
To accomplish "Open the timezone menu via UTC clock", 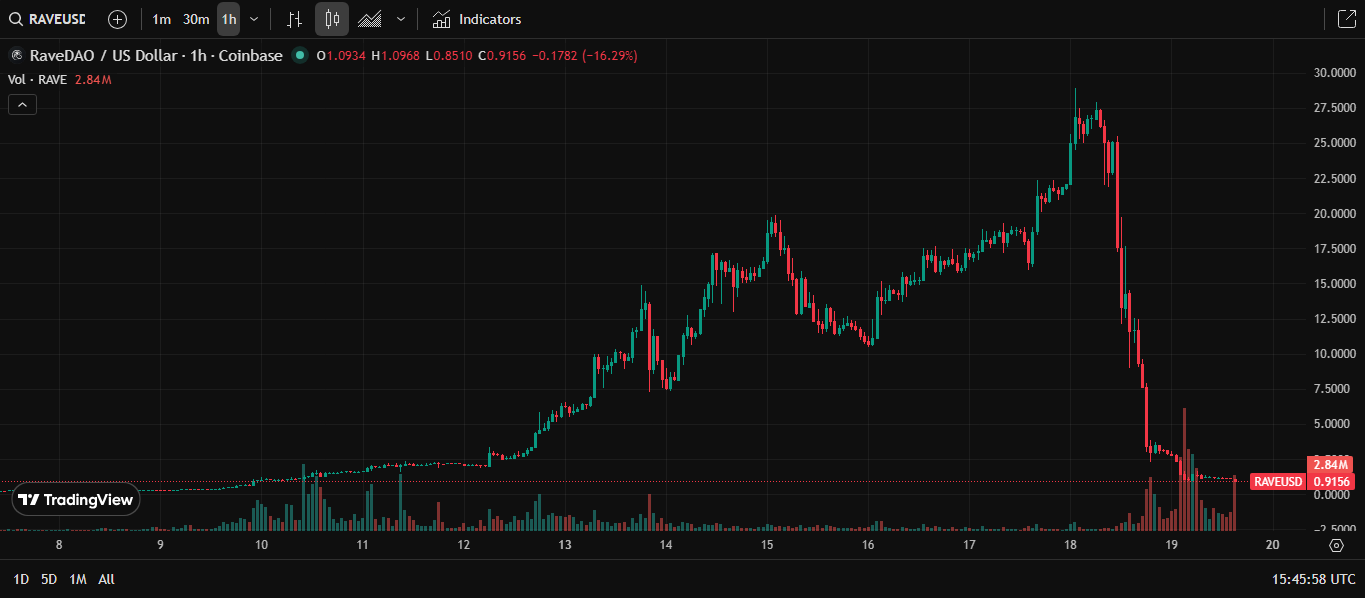I will (x=1311, y=578).
